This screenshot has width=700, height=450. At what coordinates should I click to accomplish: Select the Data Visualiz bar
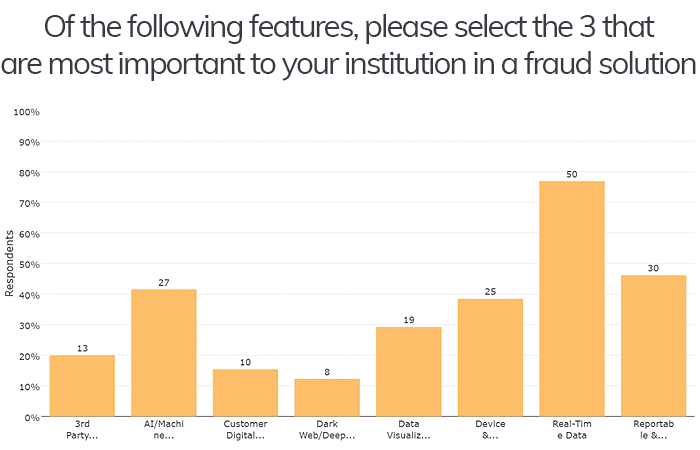coord(409,372)
